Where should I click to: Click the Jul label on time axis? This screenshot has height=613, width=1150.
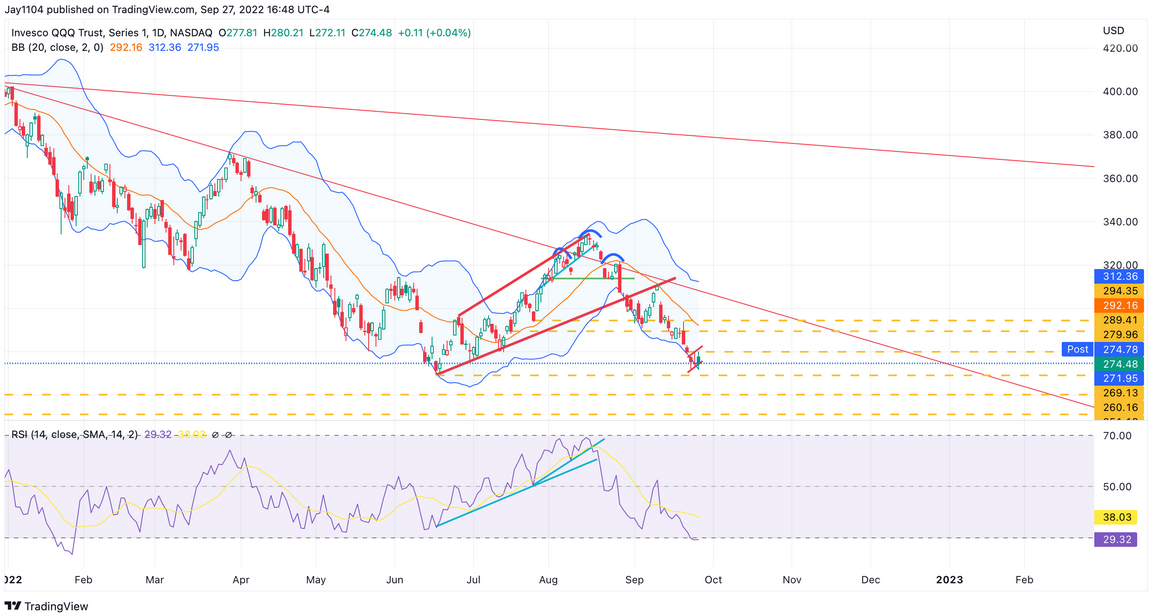coord(473,580)
